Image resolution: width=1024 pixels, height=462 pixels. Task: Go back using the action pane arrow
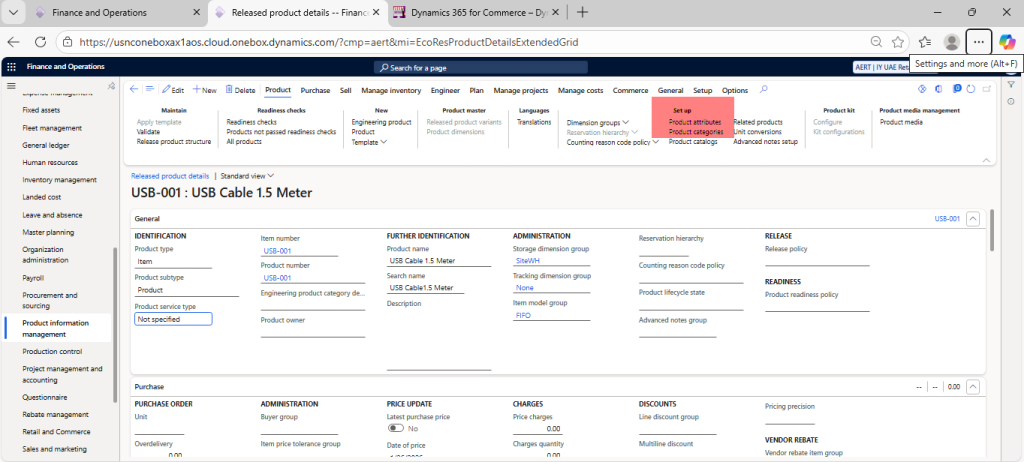click(x=135, y=90)
